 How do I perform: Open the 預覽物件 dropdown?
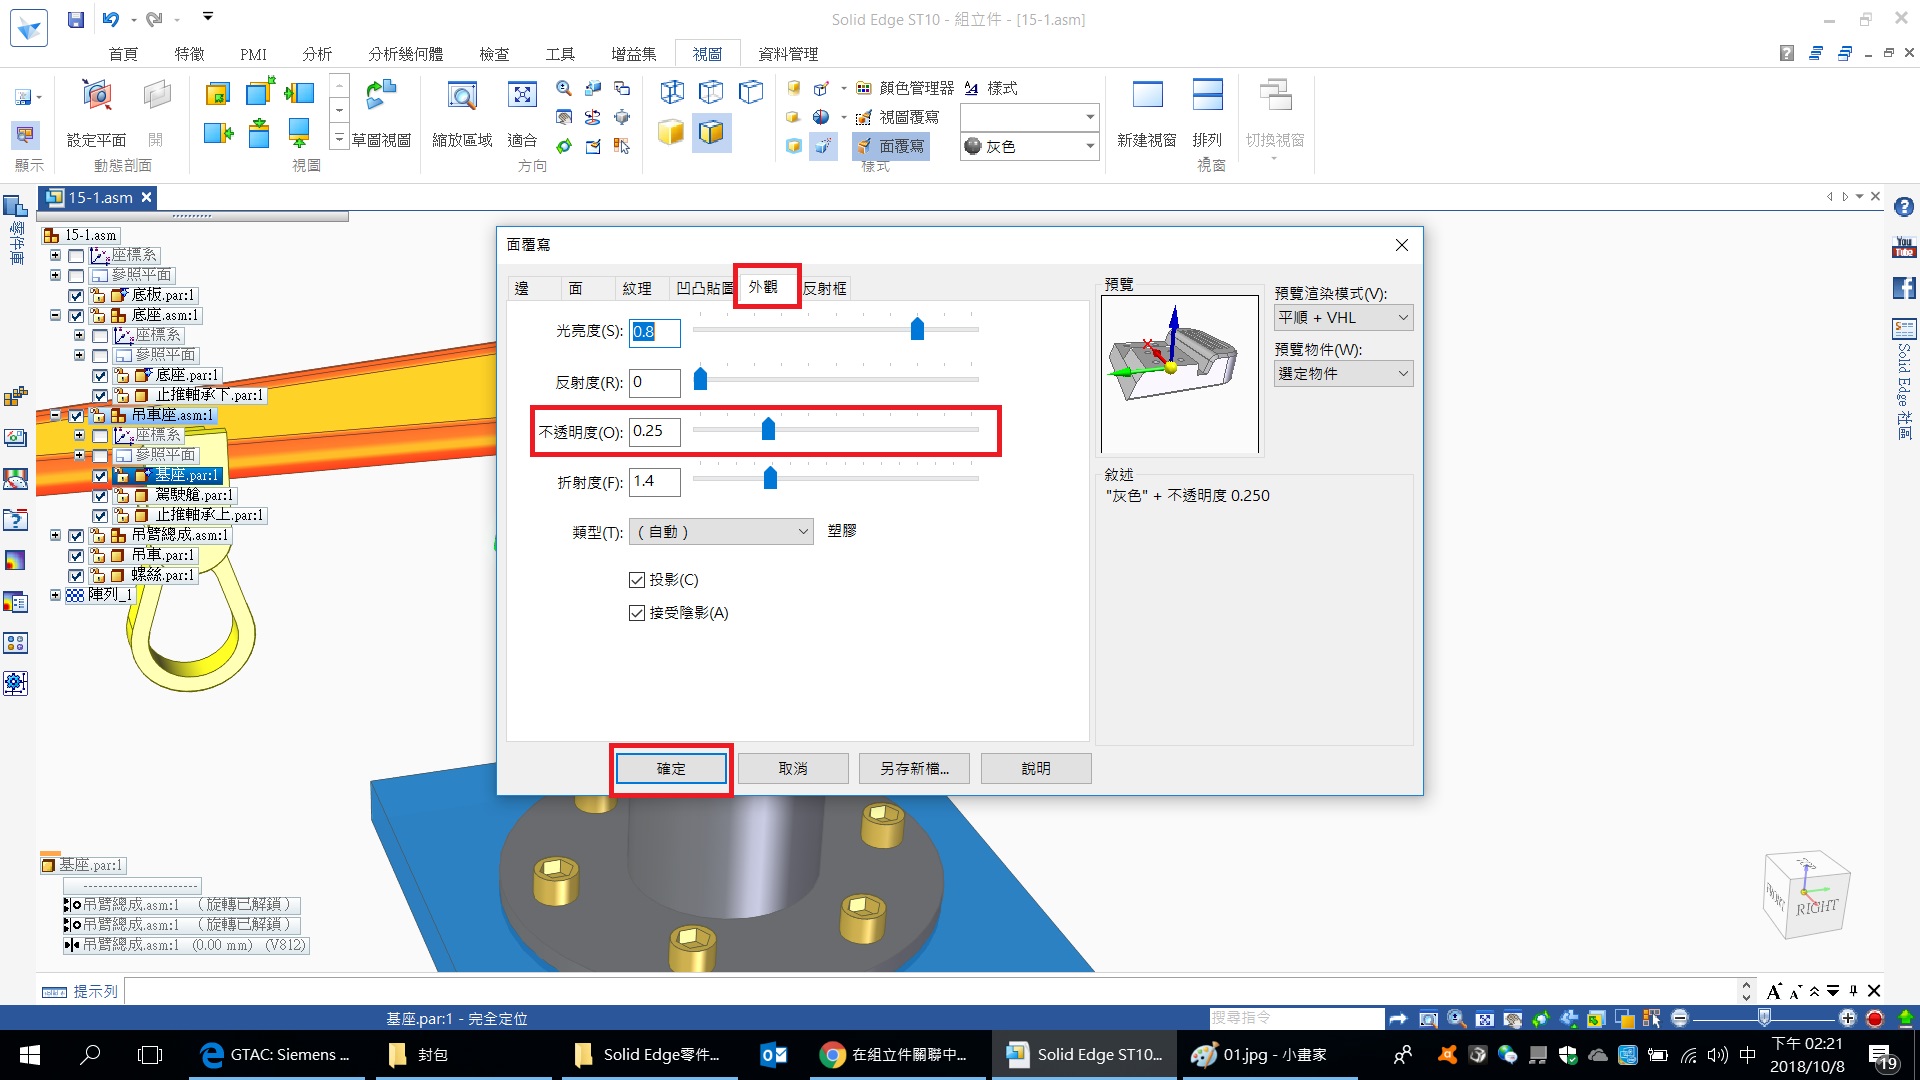click(x=1343, y=374)
